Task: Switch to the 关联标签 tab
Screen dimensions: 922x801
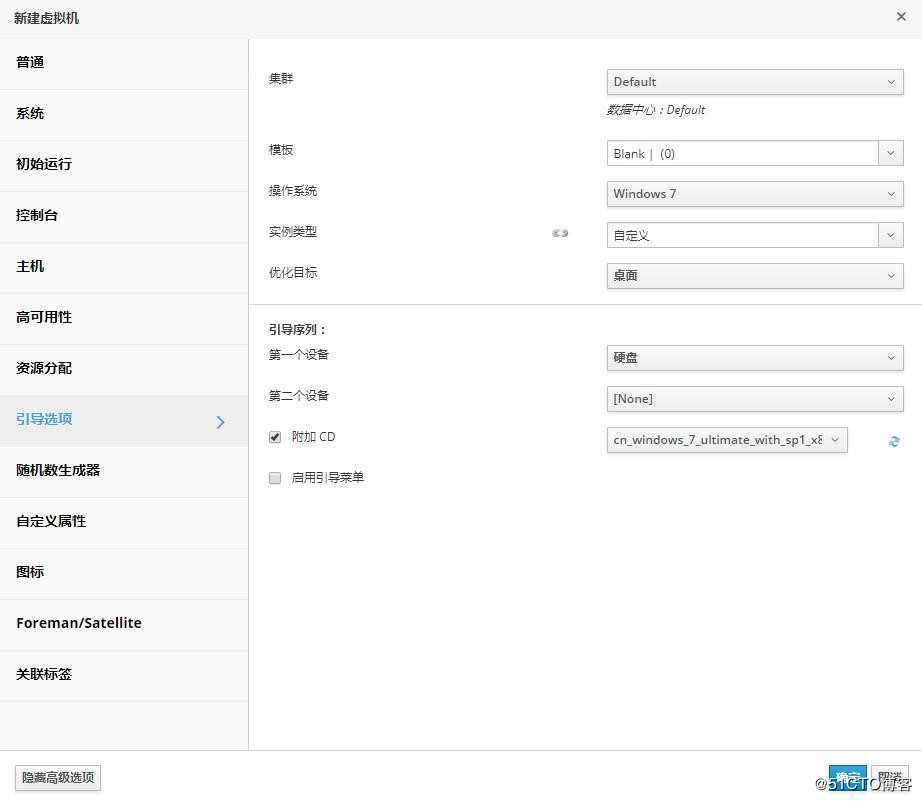Action: pyautogui.click(x=124, y=675)
